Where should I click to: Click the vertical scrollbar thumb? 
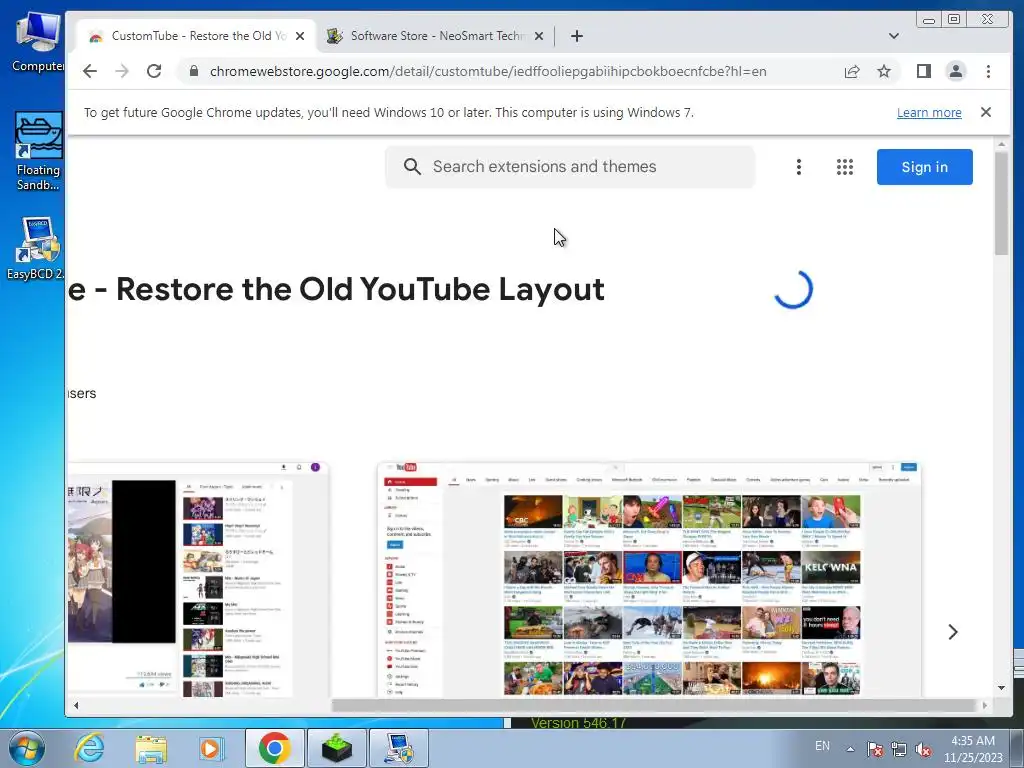pyautogui.click(x=1001, y=203)
